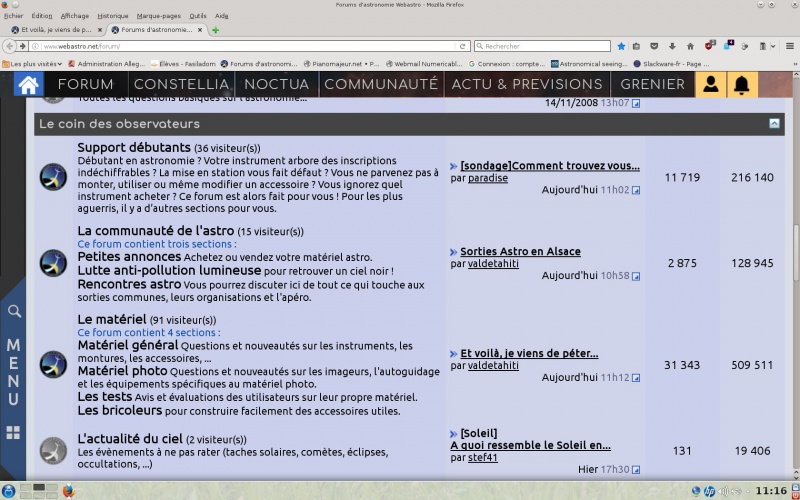Expand the toolbar overflow dropdown arrow
The height and width of the screenshot is (500, 800).
pyautogui.click(x=773, y=46)
